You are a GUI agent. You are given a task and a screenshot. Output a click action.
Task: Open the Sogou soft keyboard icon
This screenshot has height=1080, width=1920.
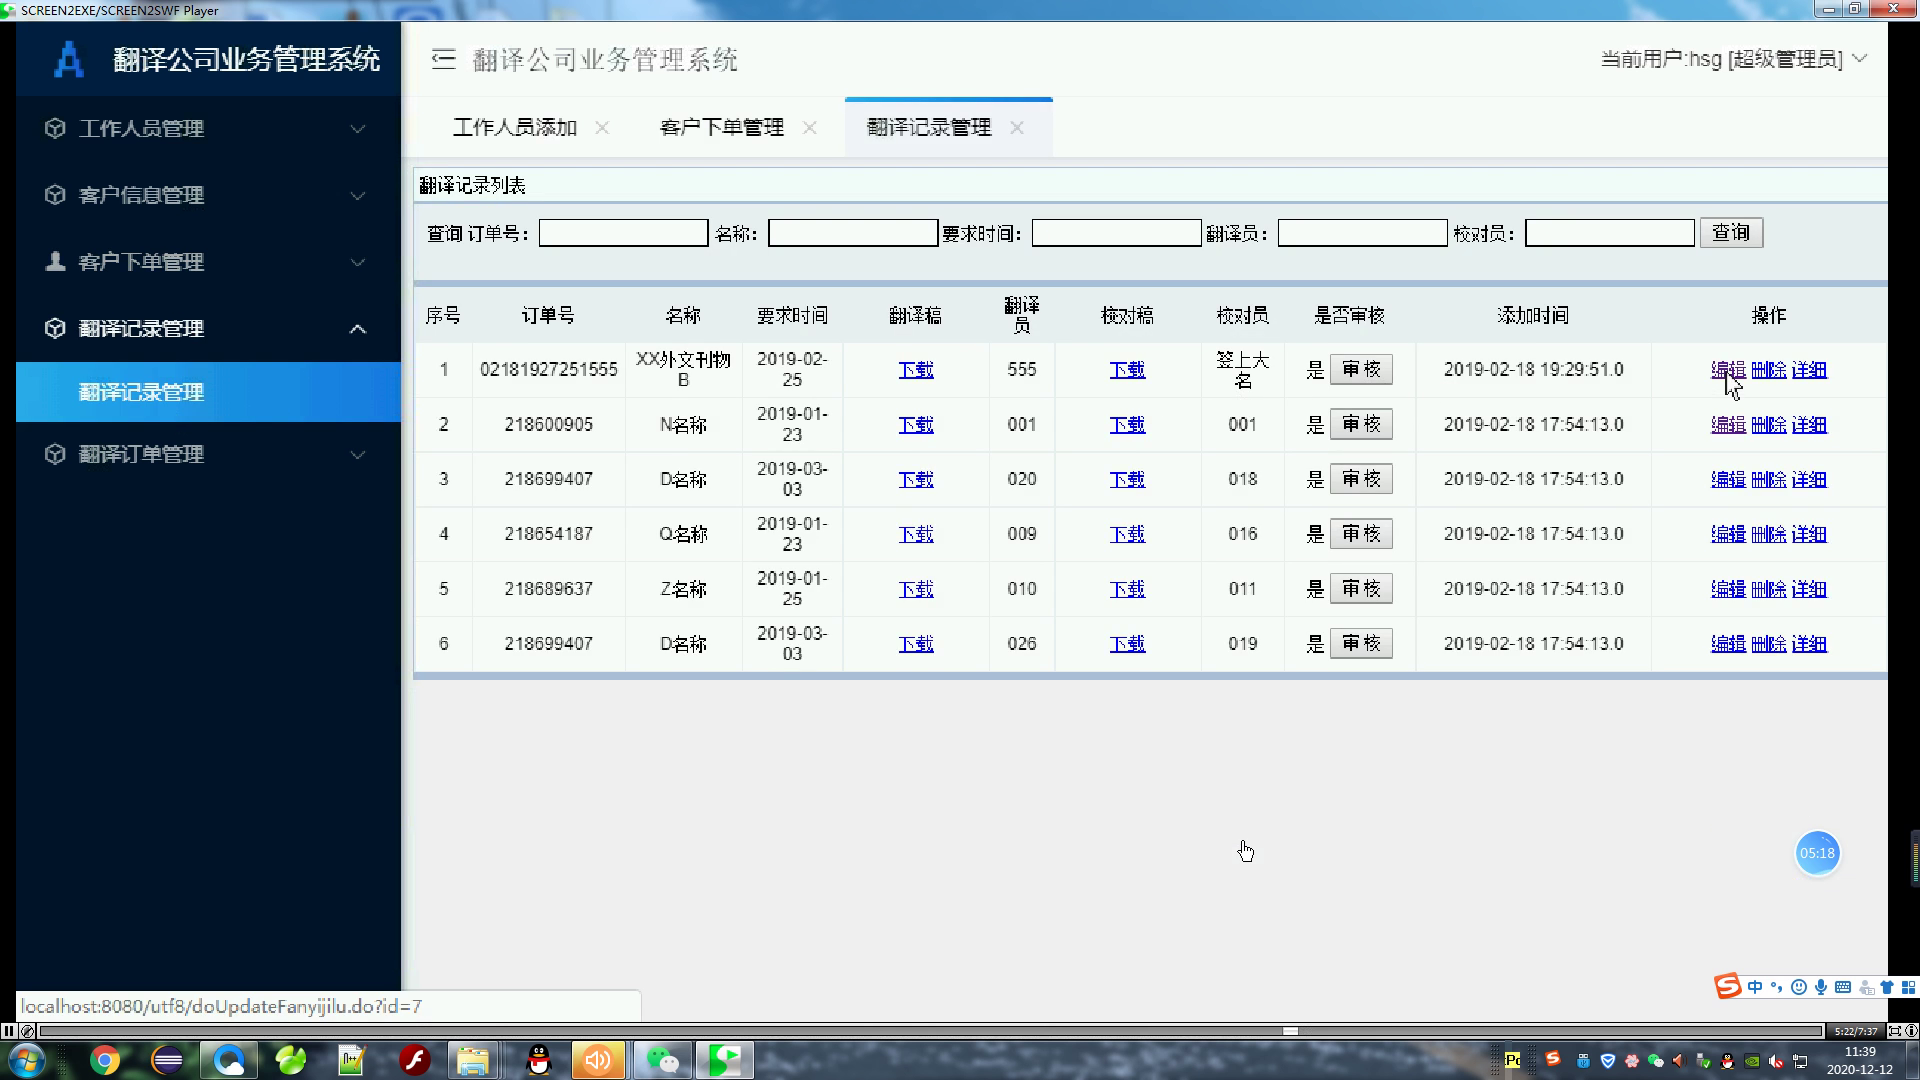(1843, 987)
